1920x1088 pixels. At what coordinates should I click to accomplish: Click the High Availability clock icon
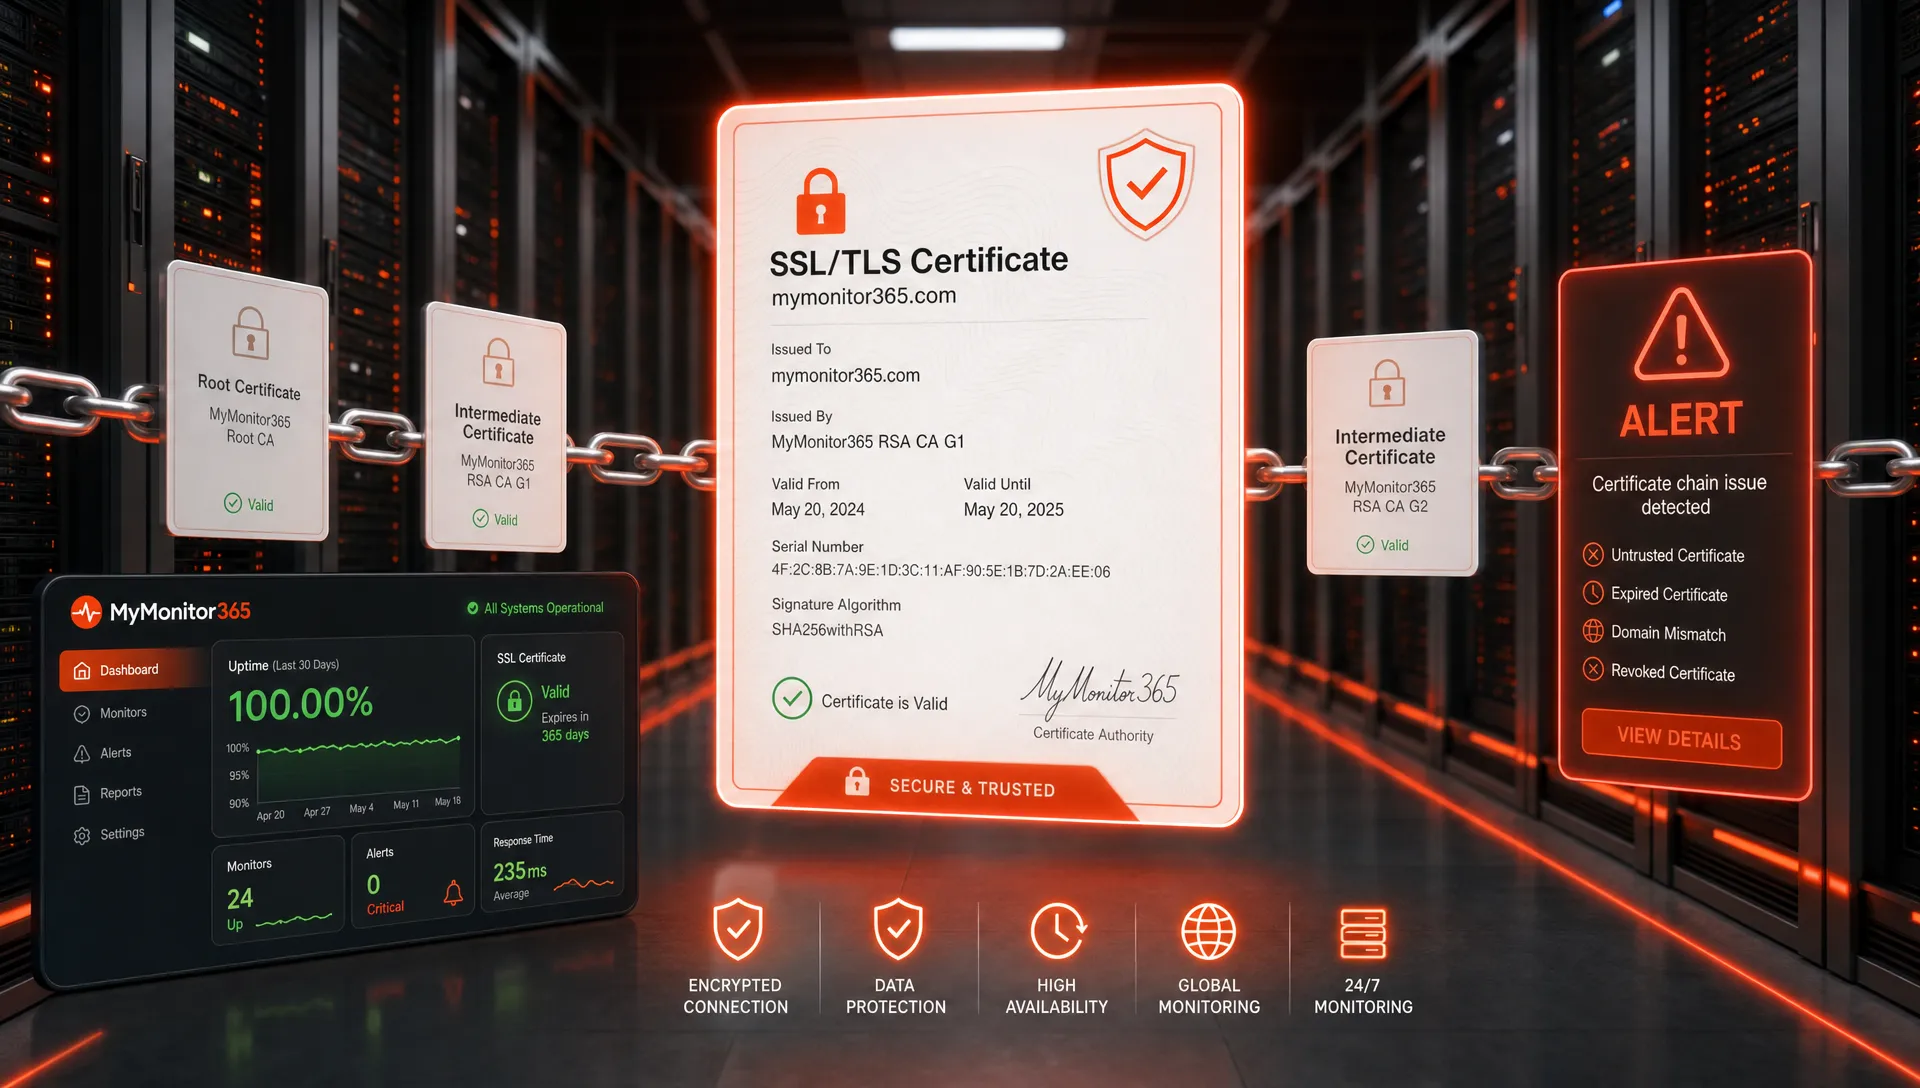[x=1058, y=931]
